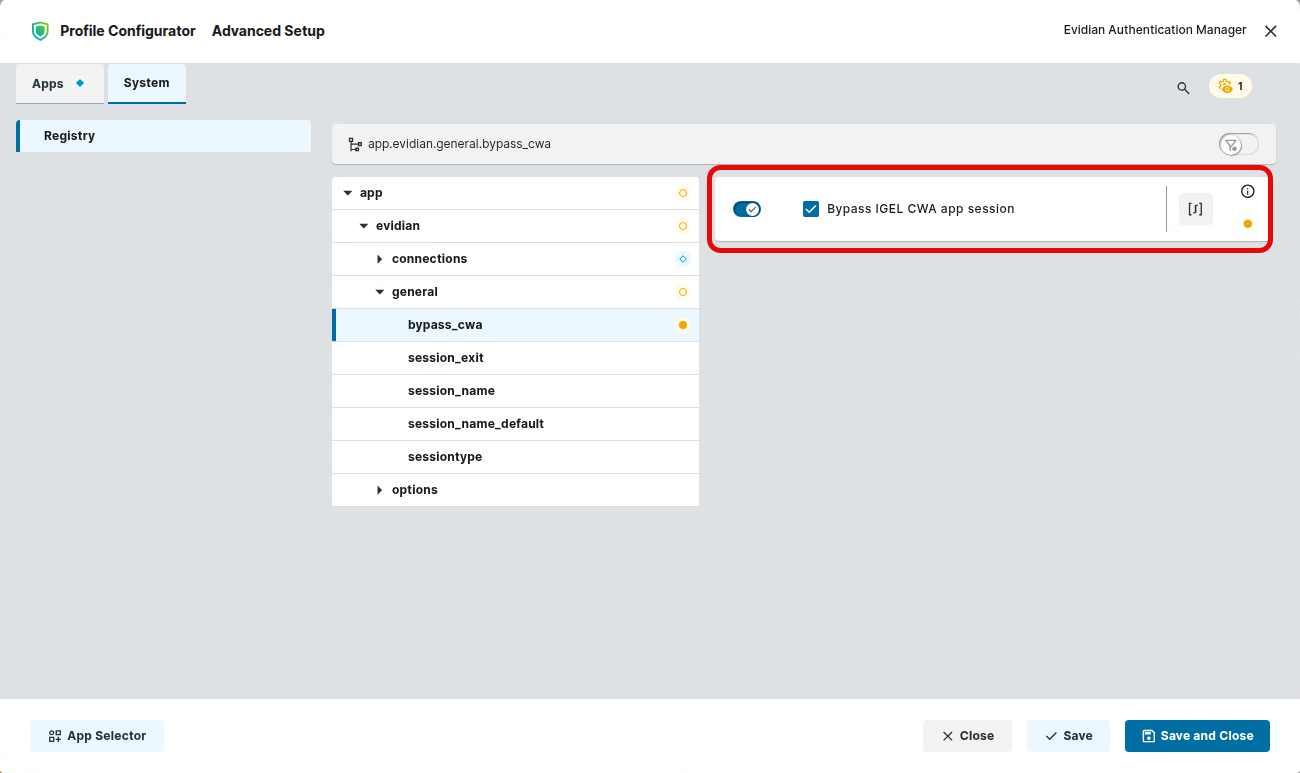Image resolution: width=1300 pixels, height=773 pixels.
Task: Click the Advanced Setup heading
Action: point(268,31)
